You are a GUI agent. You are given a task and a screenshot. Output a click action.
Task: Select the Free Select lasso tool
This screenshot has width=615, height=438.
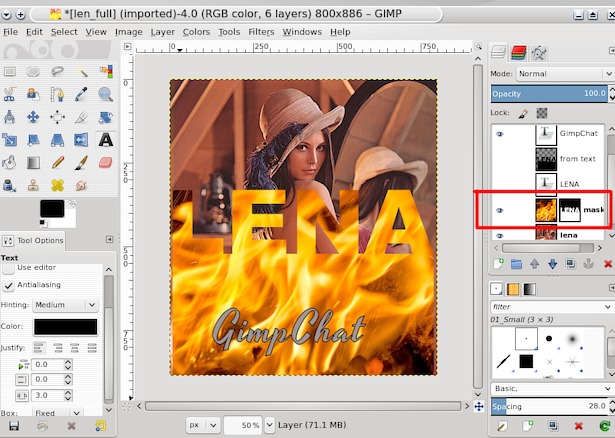click(x=57, y=71)
